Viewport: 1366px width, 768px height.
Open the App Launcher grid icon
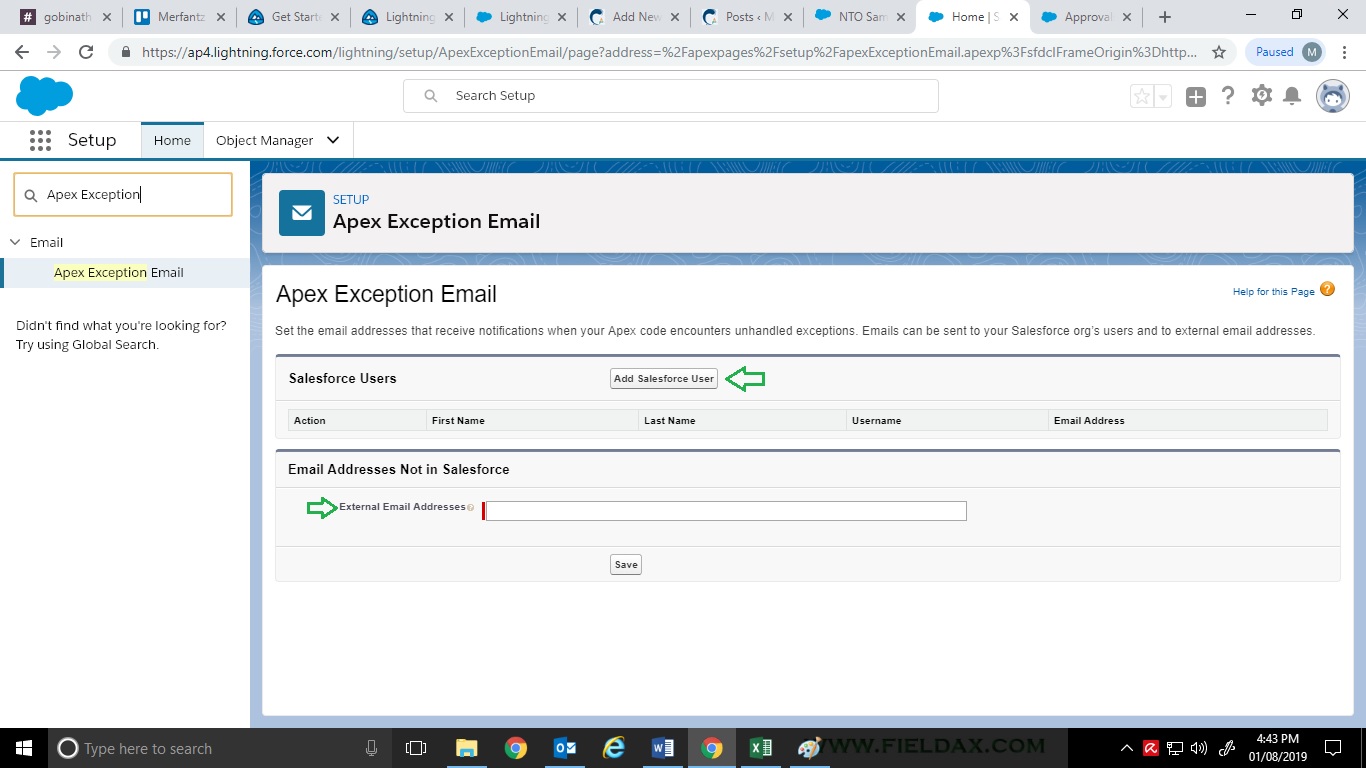pos(40,140)
